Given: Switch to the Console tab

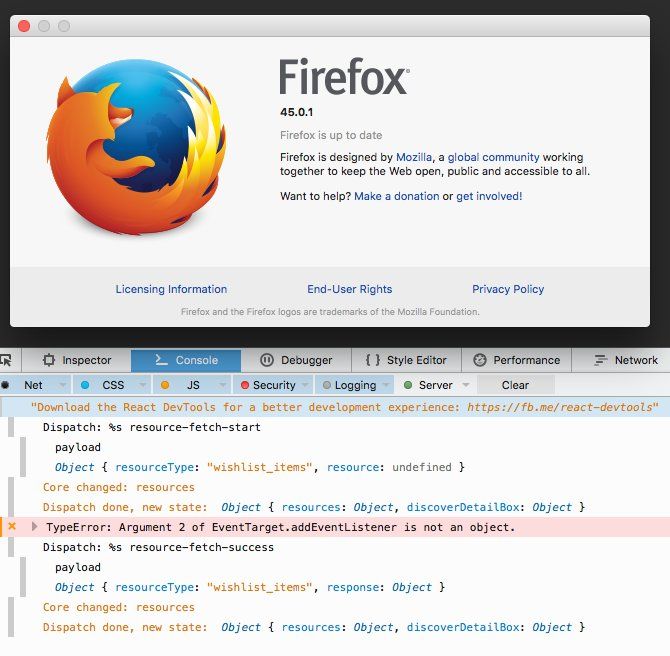Looking at the screenshot, I should pyautogui.click(x=186, y=360).
